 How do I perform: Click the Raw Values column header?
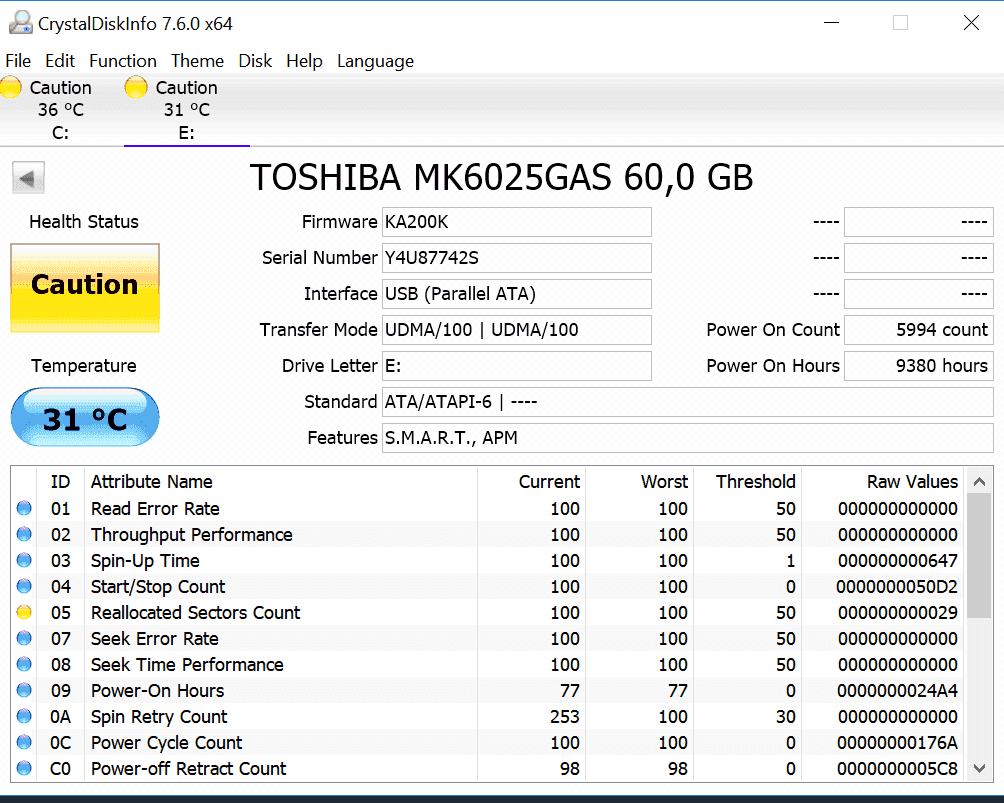click(884, 482)
